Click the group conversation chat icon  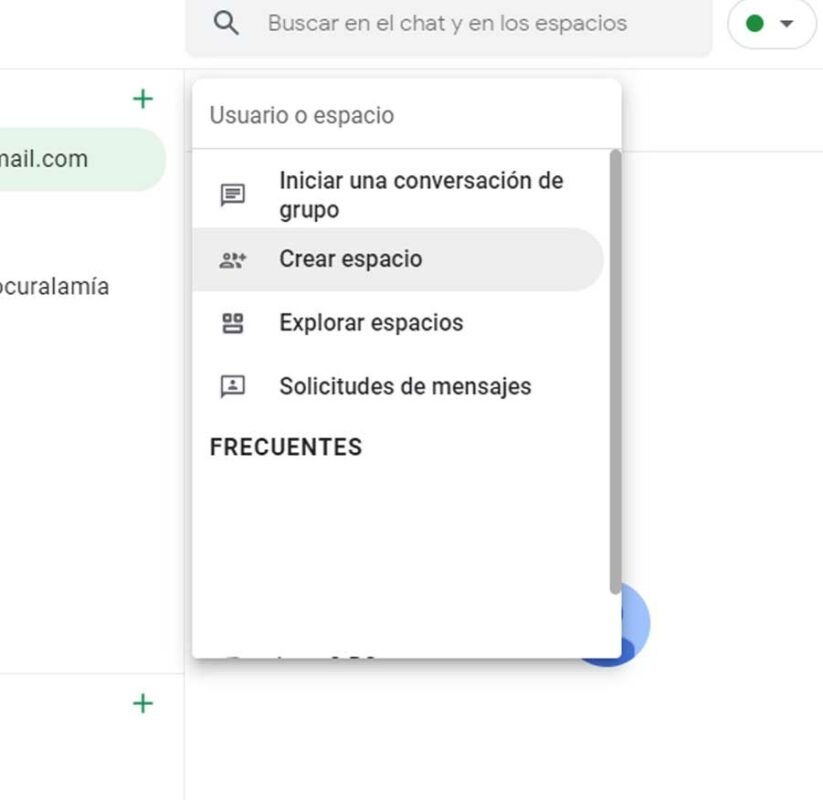pyautogui.click(x=232, y=195)
